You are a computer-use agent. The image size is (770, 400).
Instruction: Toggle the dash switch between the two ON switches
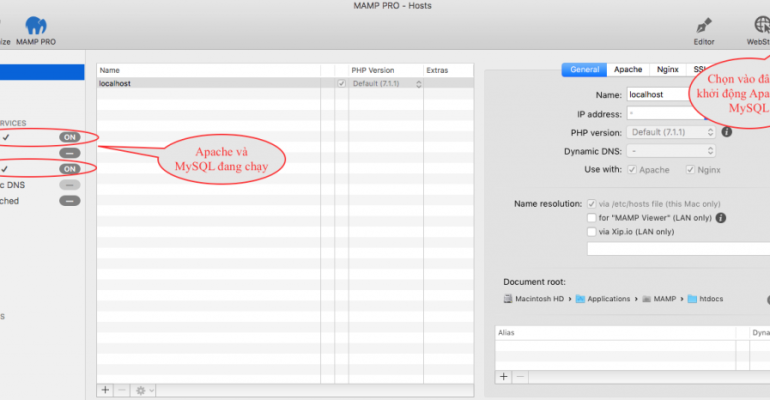(70, 153)
